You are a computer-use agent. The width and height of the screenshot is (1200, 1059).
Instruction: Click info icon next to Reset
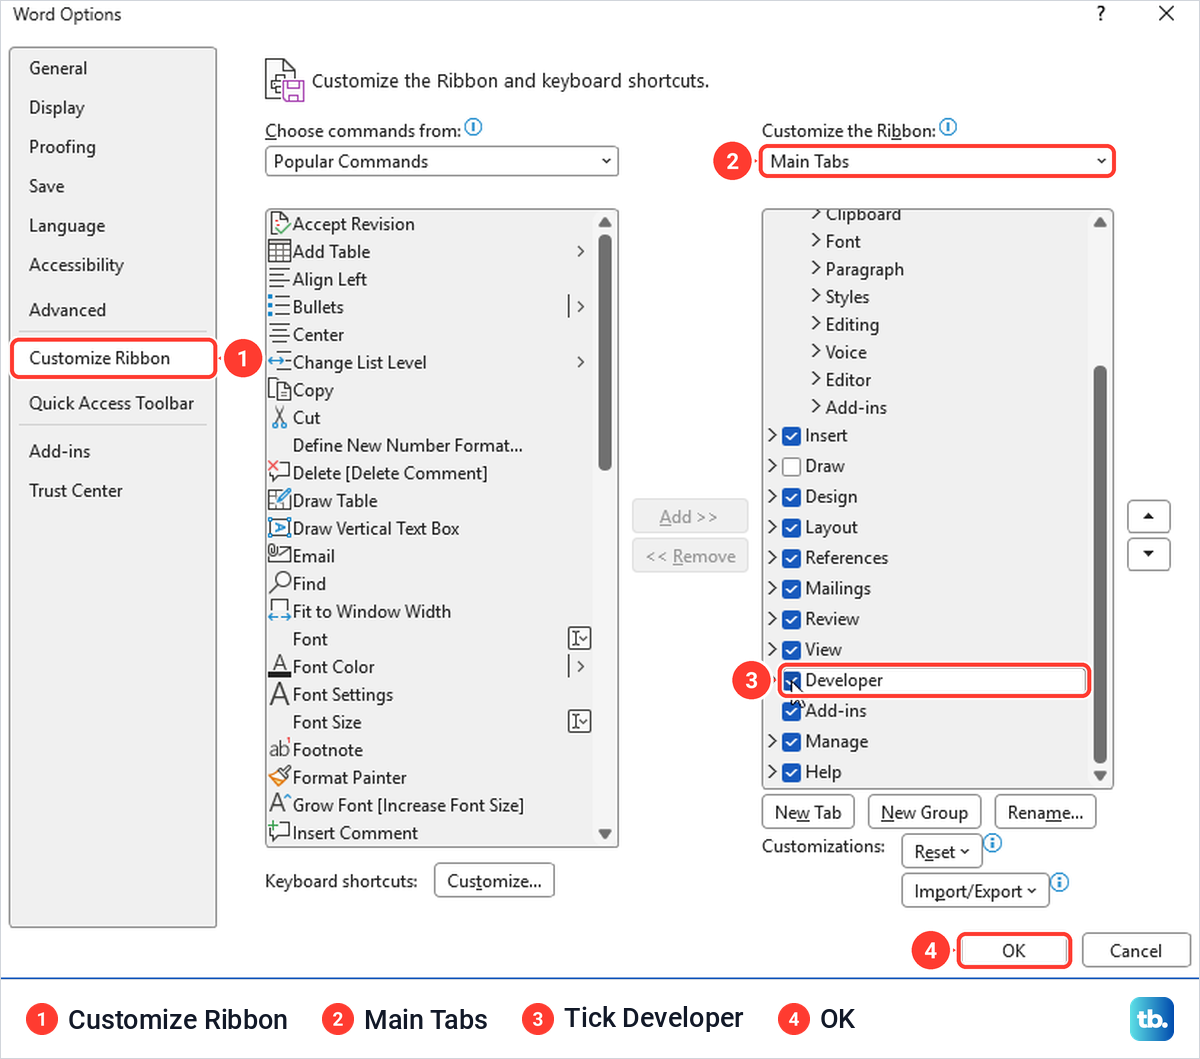pos(992,843)
